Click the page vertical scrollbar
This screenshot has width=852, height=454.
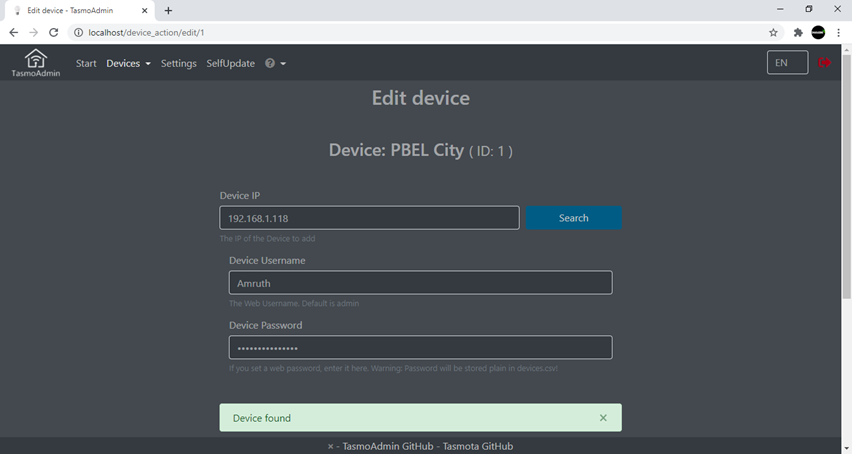pos(847,176)
